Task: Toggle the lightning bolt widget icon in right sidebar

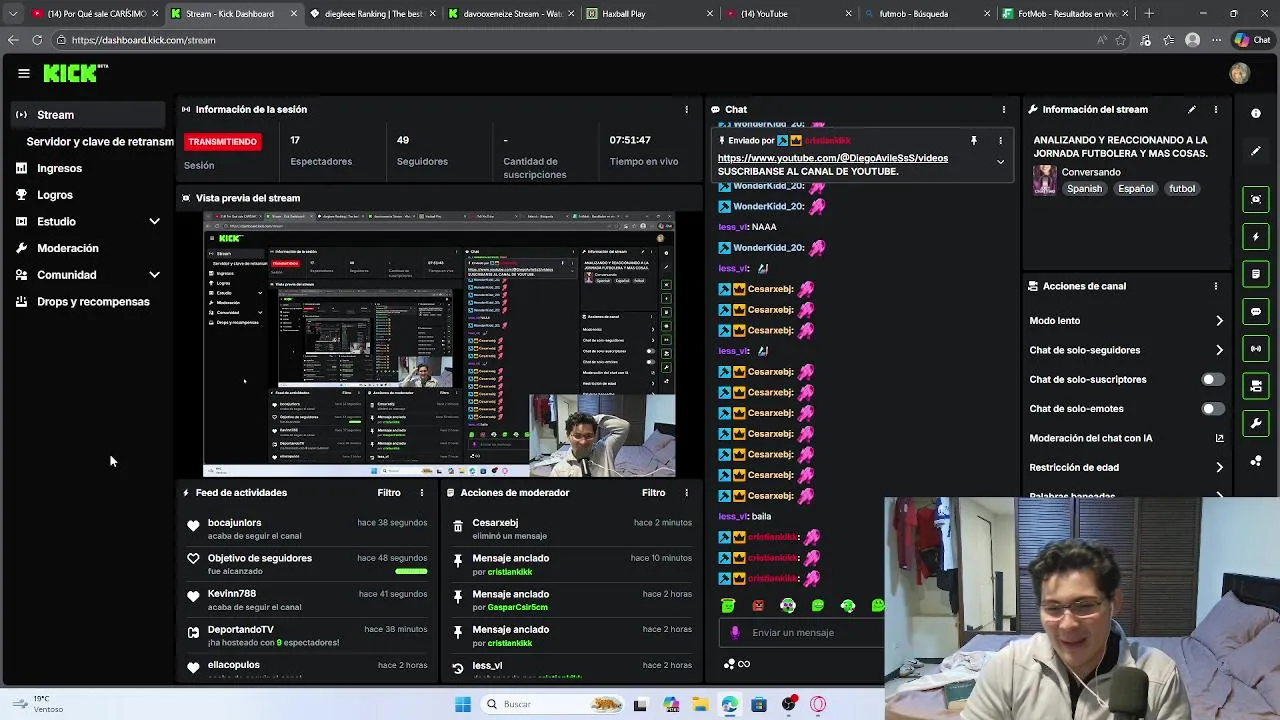Action: (1256, 237)
